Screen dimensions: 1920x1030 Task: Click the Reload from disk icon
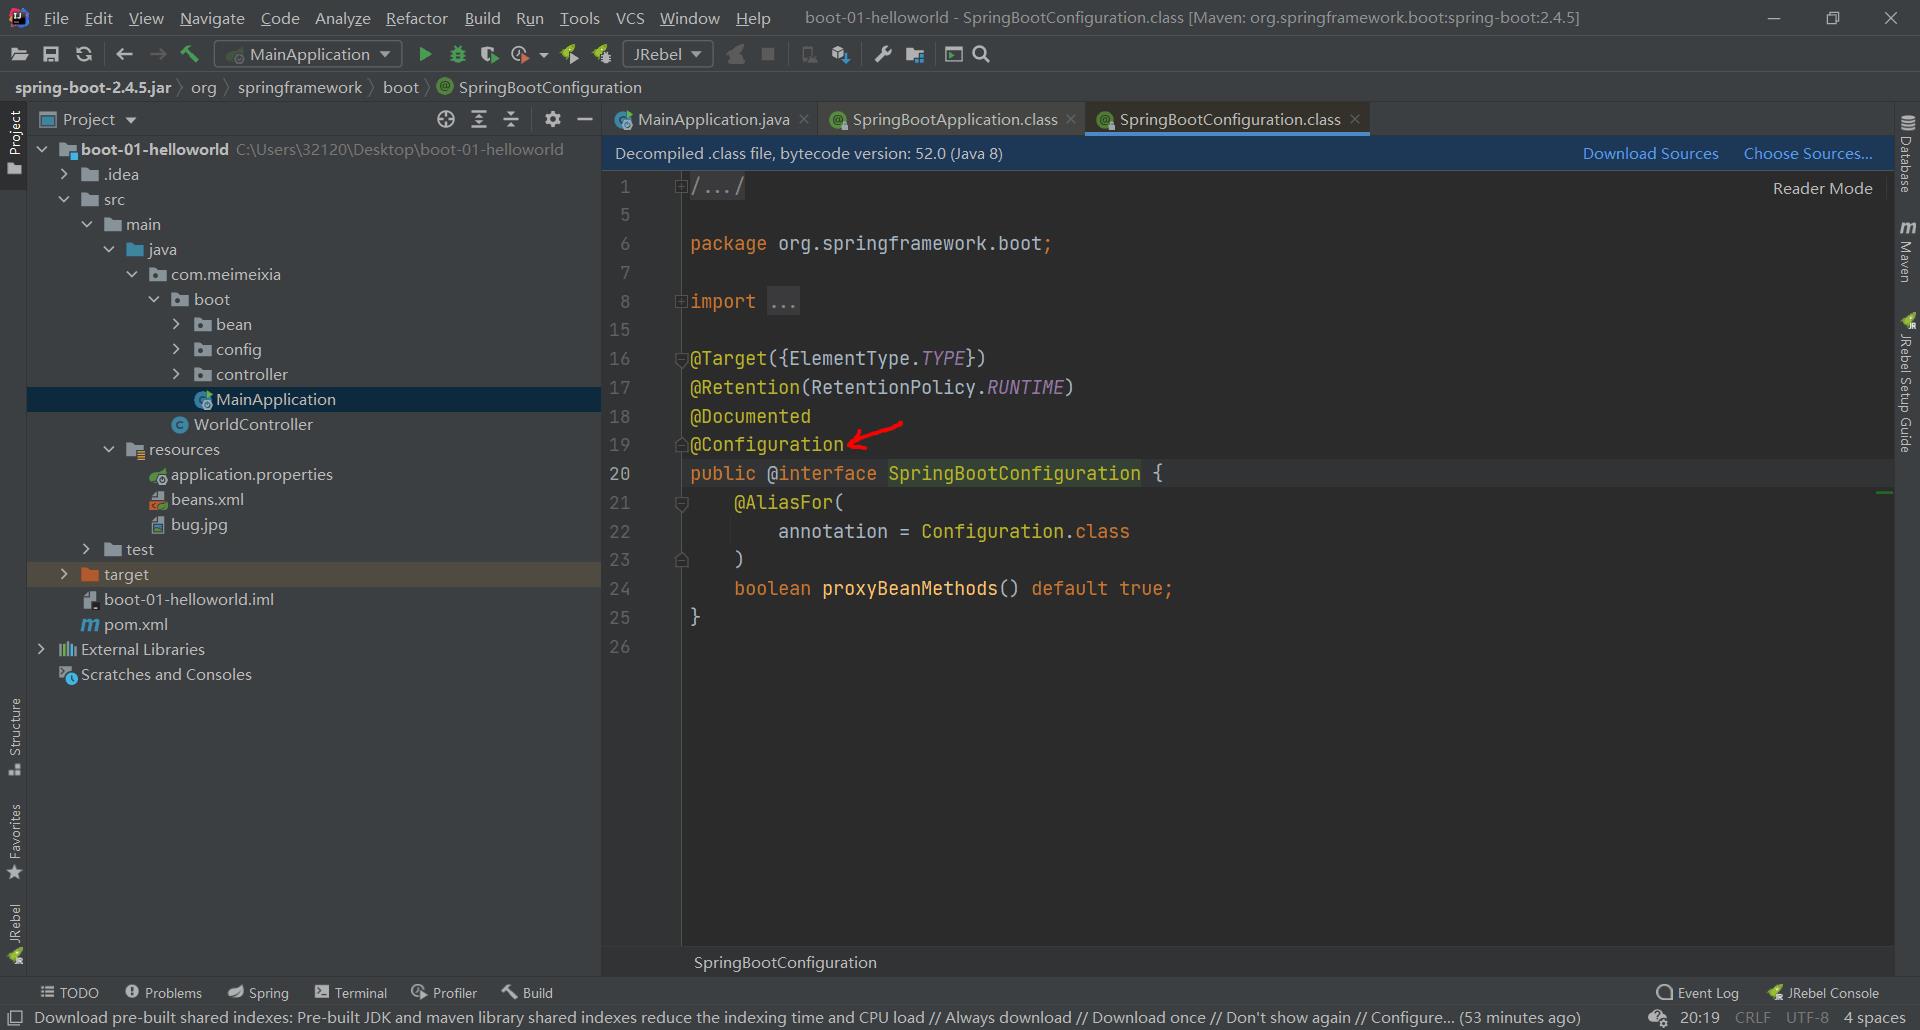pyautogui.click(x=84, y=54)
